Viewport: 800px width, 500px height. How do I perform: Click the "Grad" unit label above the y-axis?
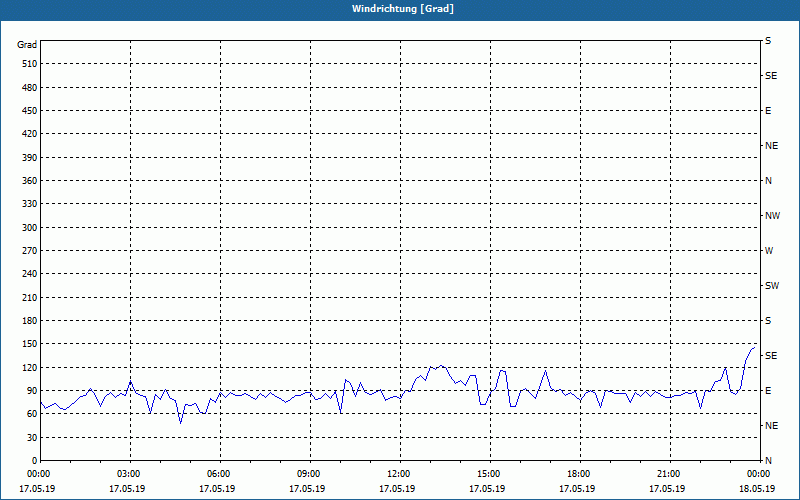click(x=27, y=45)
